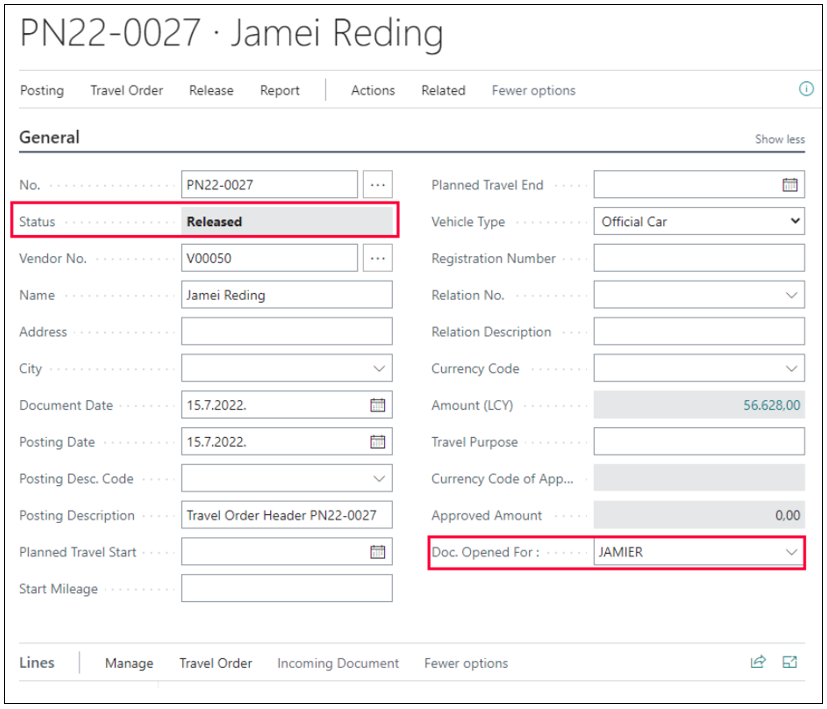Open lookup button beside No. field

coord(378,185)
